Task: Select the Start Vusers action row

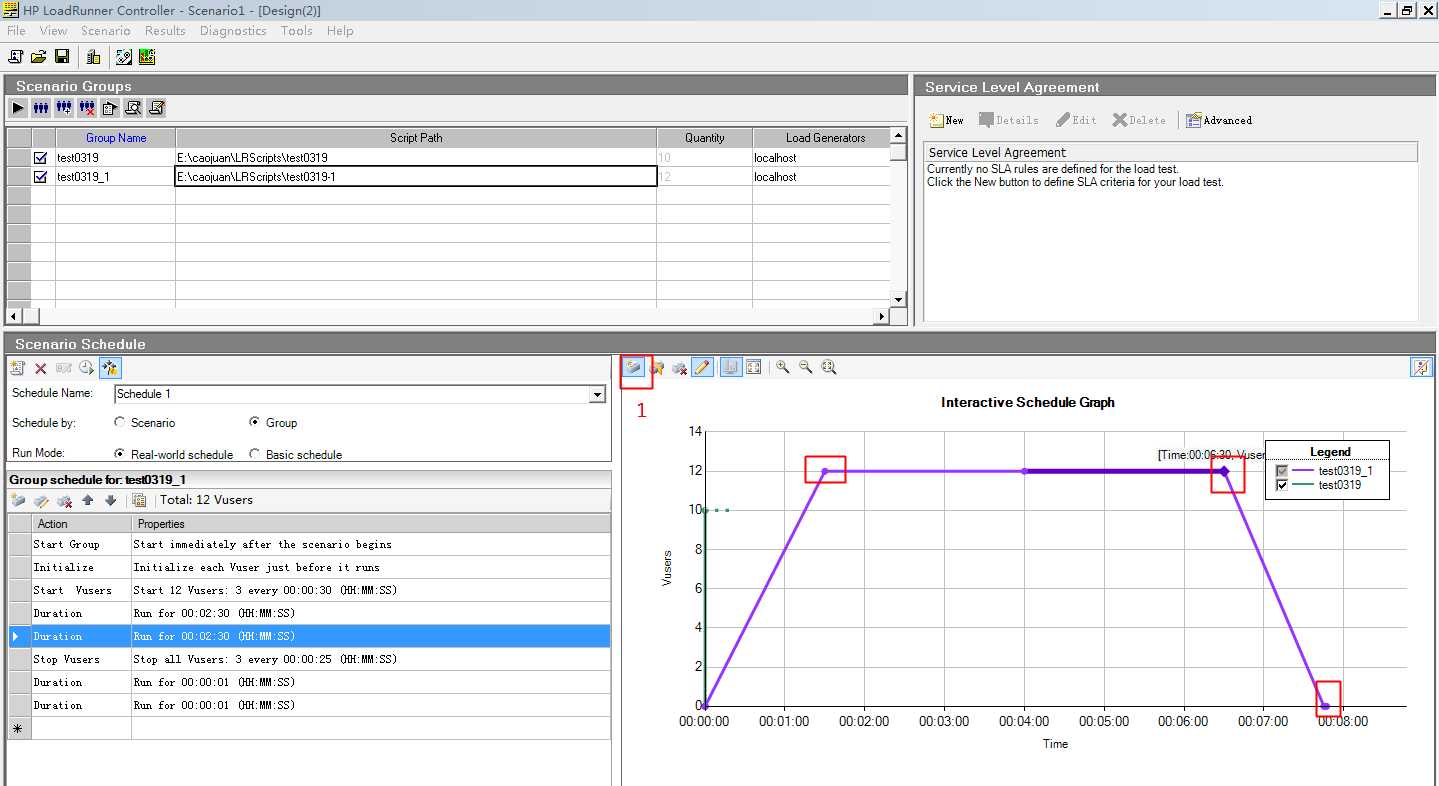Action: tap(310, 590)
